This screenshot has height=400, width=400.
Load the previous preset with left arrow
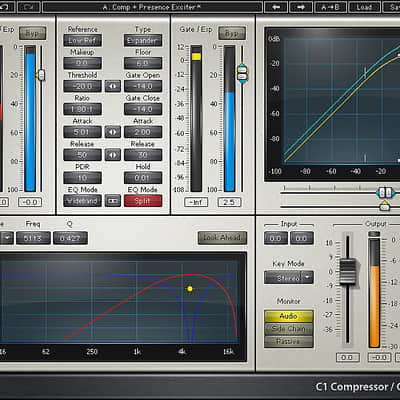click(276, 7)
